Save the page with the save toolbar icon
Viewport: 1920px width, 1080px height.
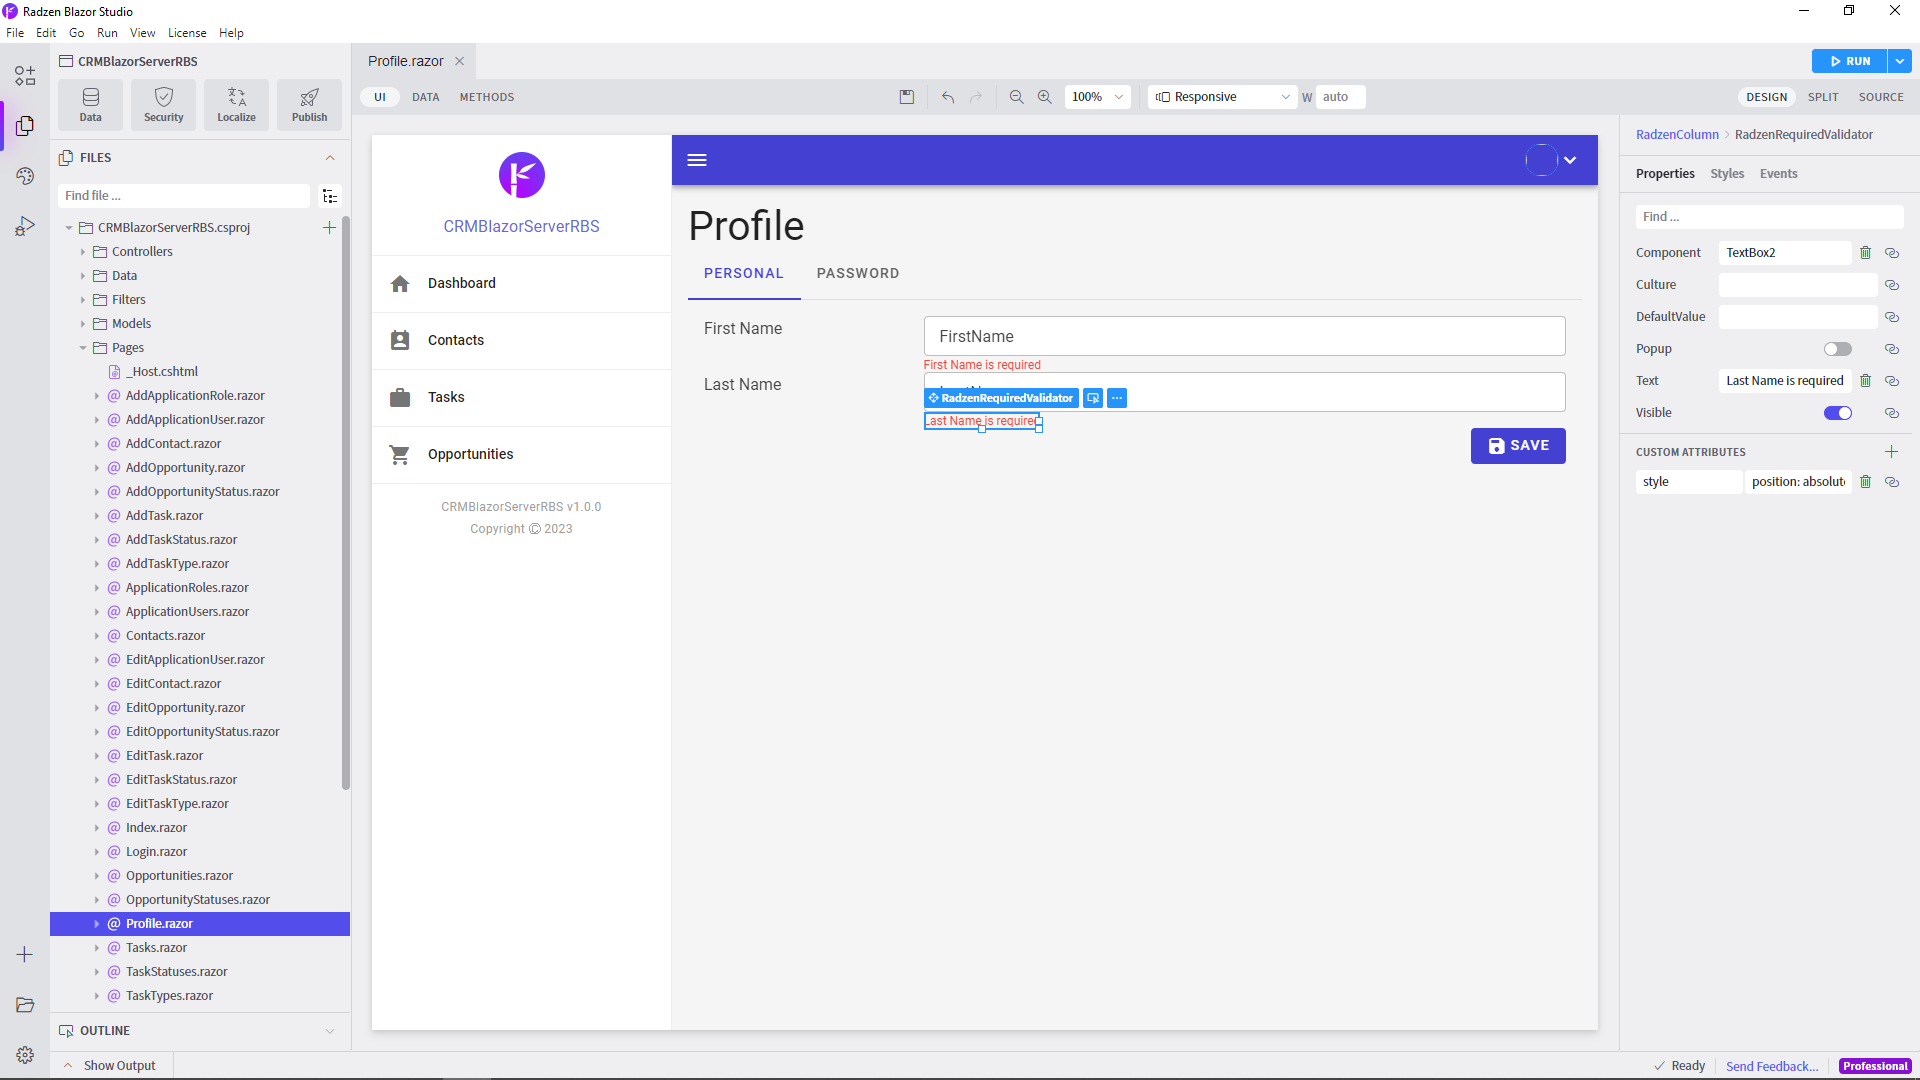(x=907, y=97)
